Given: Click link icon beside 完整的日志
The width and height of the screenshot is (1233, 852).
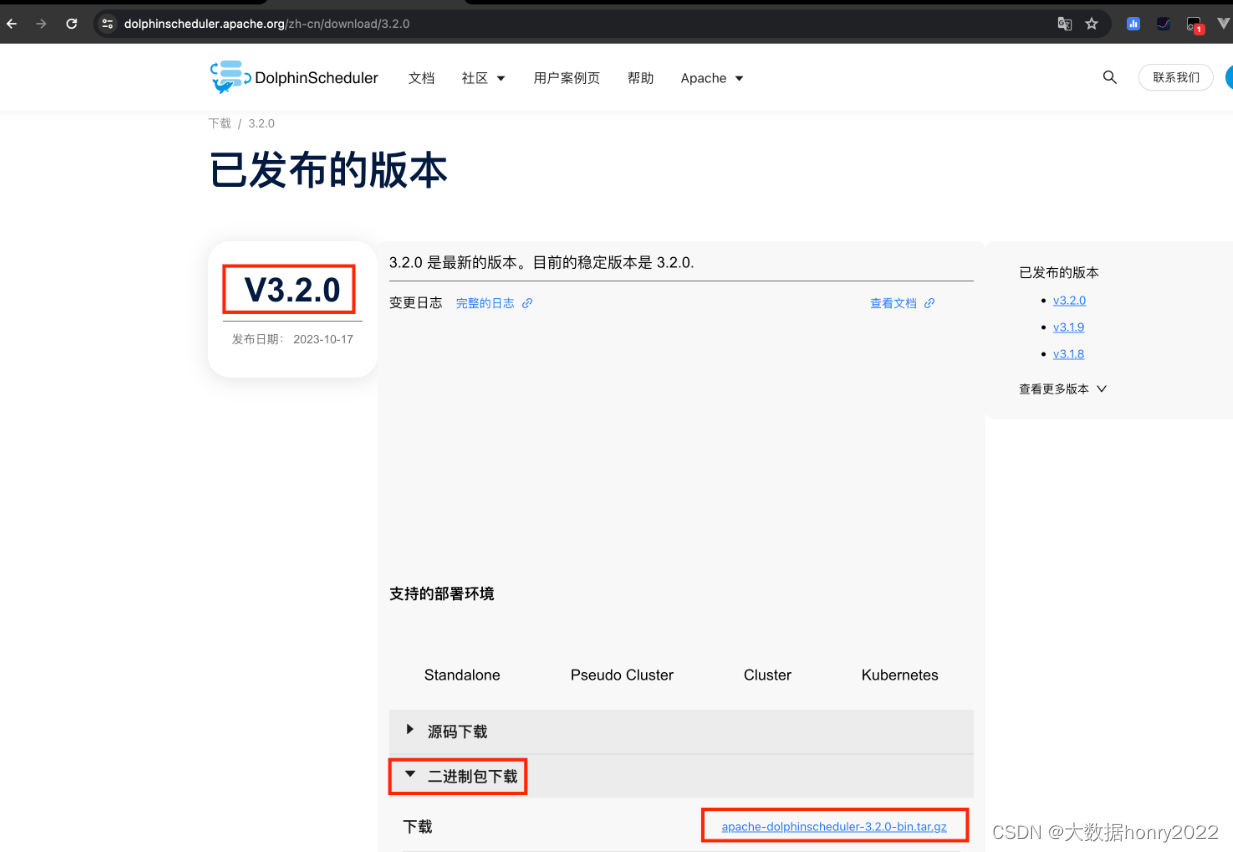Looking at the screenshot, I should coord(527,303).
